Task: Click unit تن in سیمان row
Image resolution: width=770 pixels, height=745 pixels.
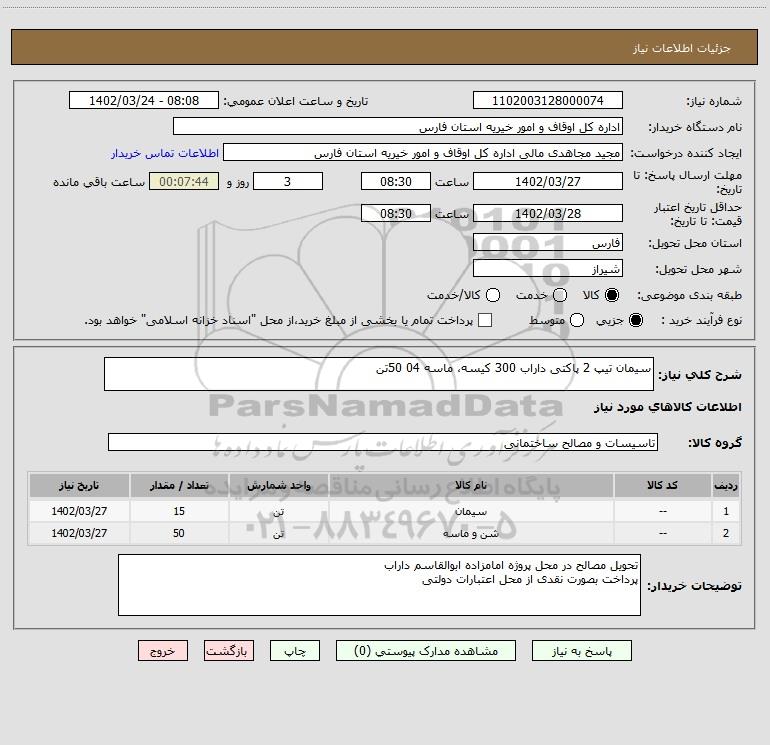Action: pos(278,511)
